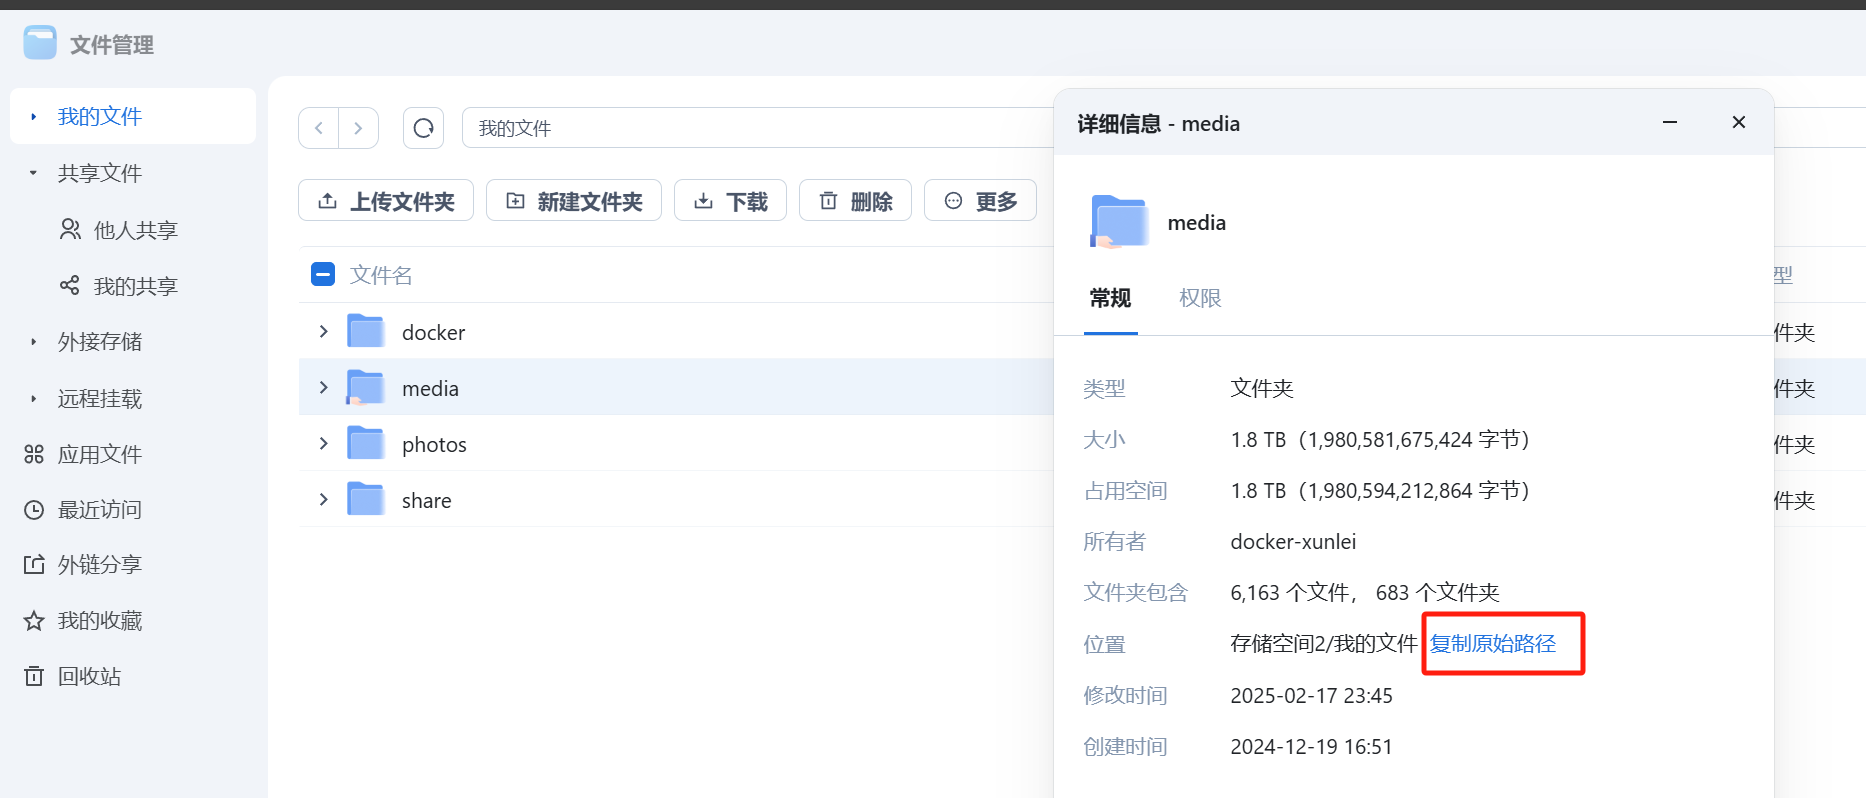
Task: Click the 我的收藏 star icon
Action: tap(34, 621)
